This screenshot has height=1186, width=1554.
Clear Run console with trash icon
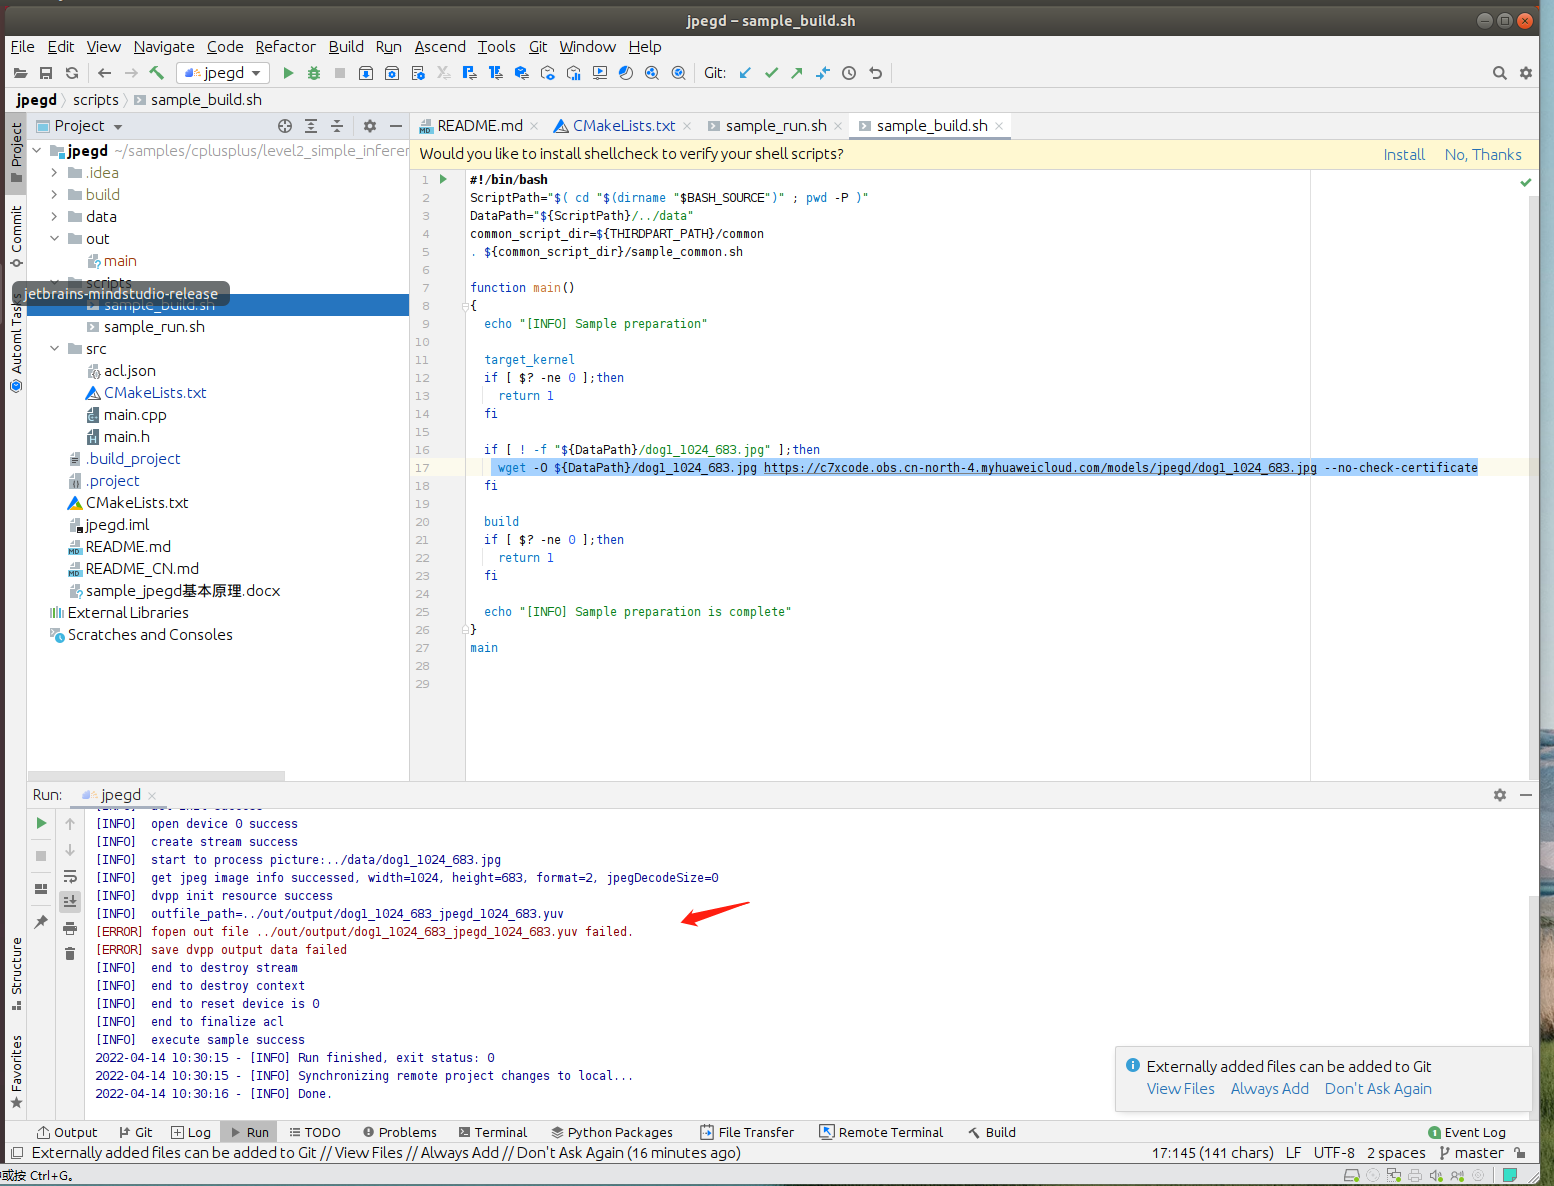(x=70, y=954)
